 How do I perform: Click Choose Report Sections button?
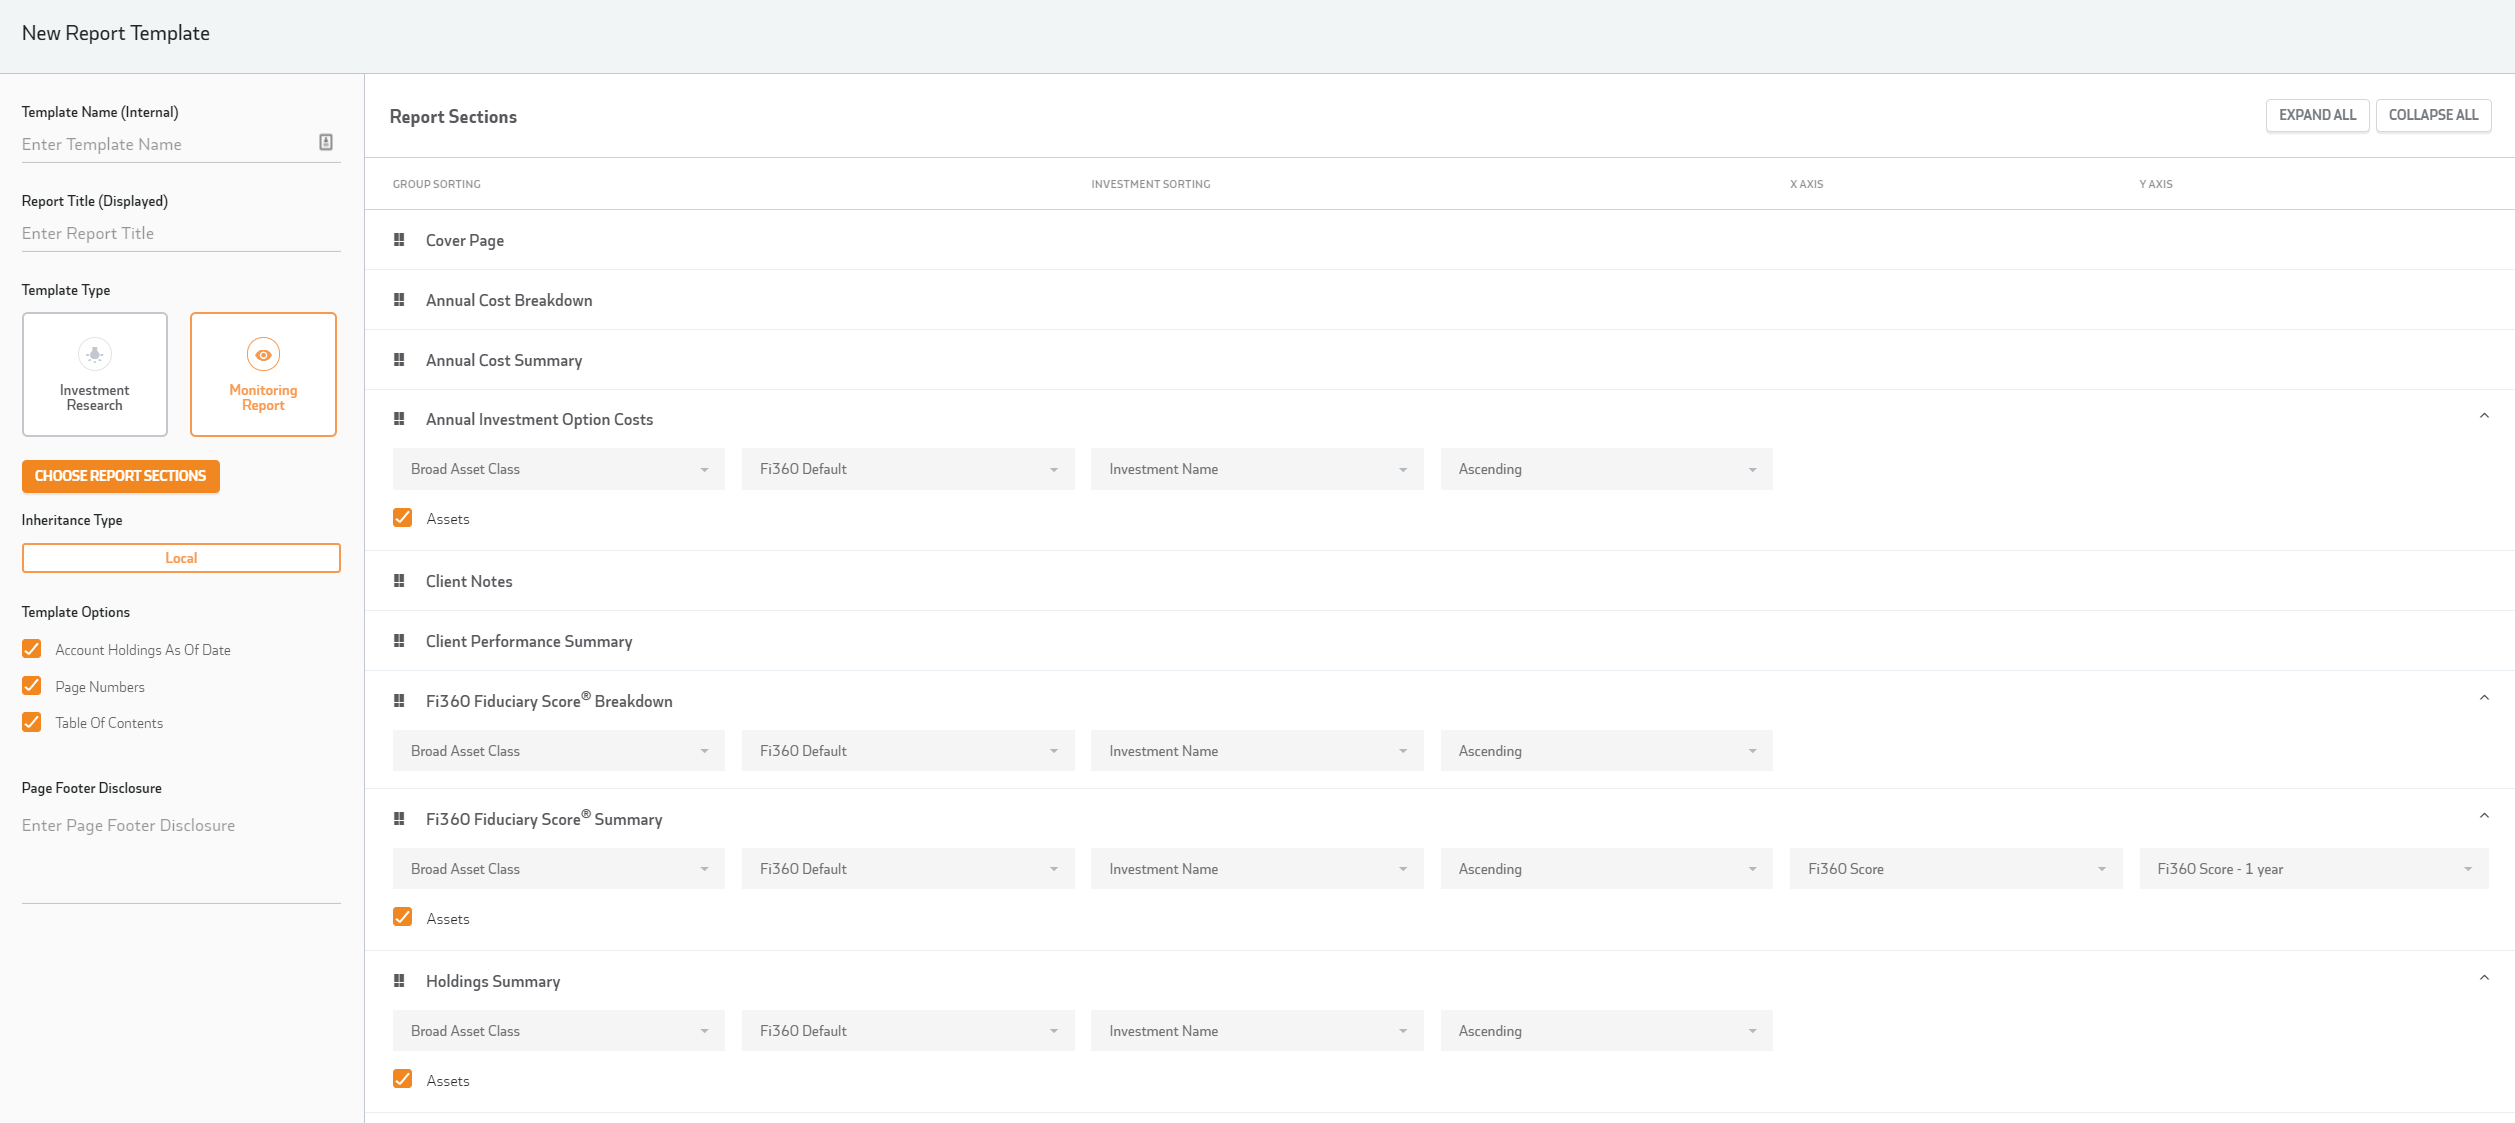121,476
